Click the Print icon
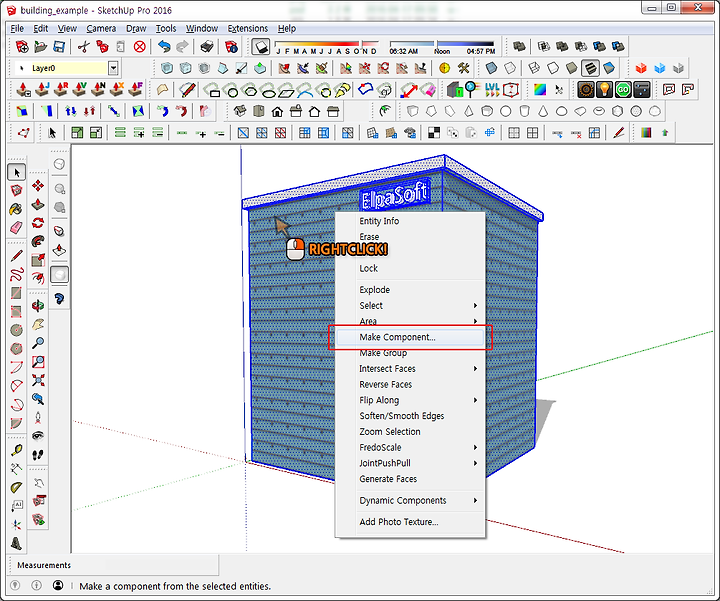The height and width of the screenshot is (601, 720). click(x=207, y=46)
